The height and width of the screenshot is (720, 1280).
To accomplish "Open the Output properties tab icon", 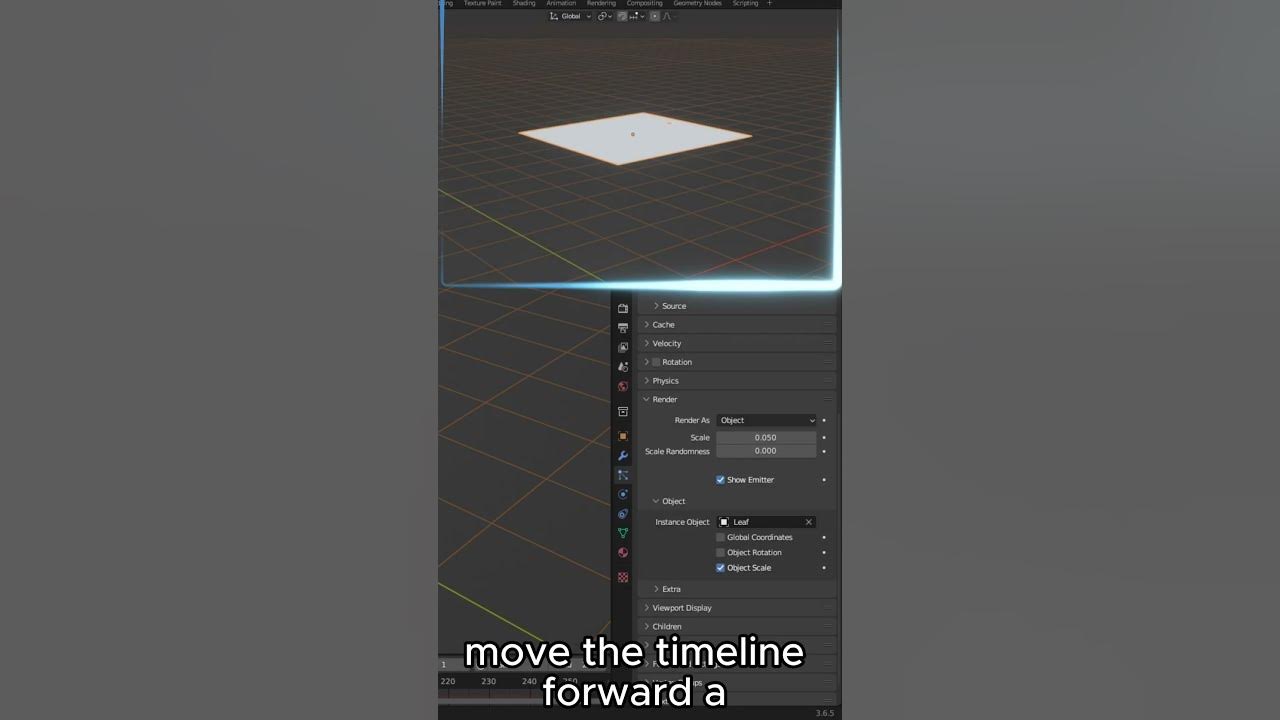I will tap(623, 328).
